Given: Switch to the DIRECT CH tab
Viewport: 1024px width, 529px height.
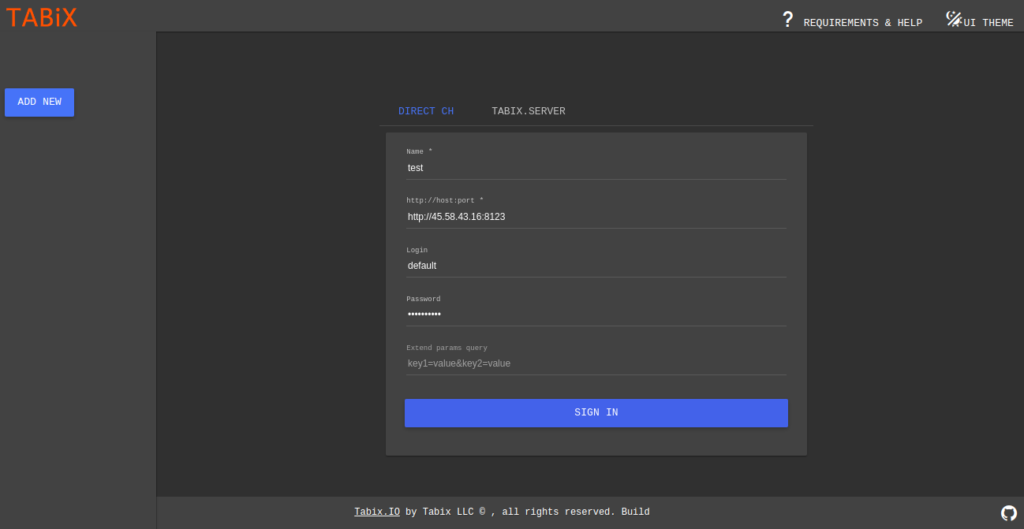Looking at the screenshot, I should tap(426, 111).
